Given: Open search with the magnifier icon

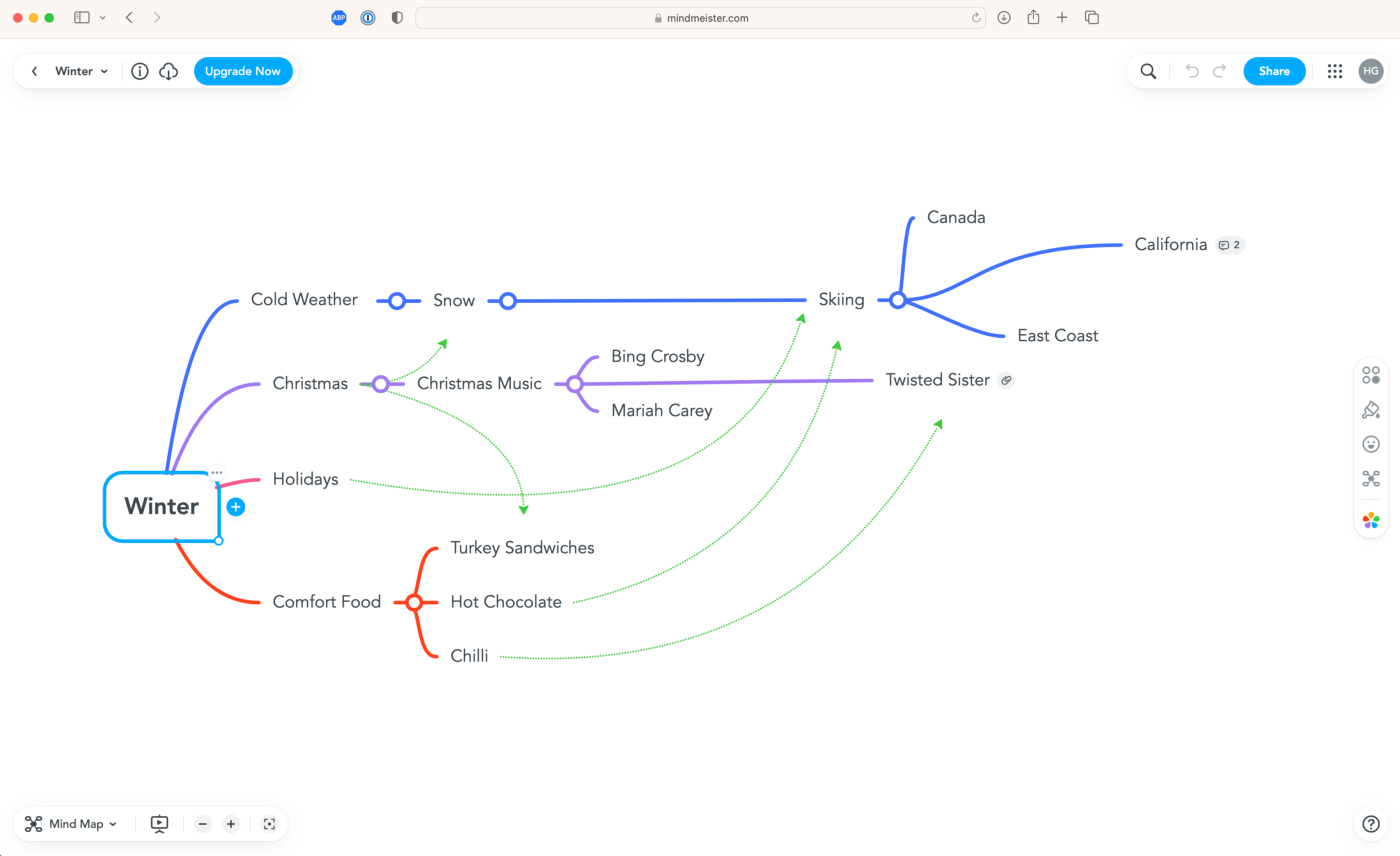Looking at the screenshot, I should tap(1149, 71).
